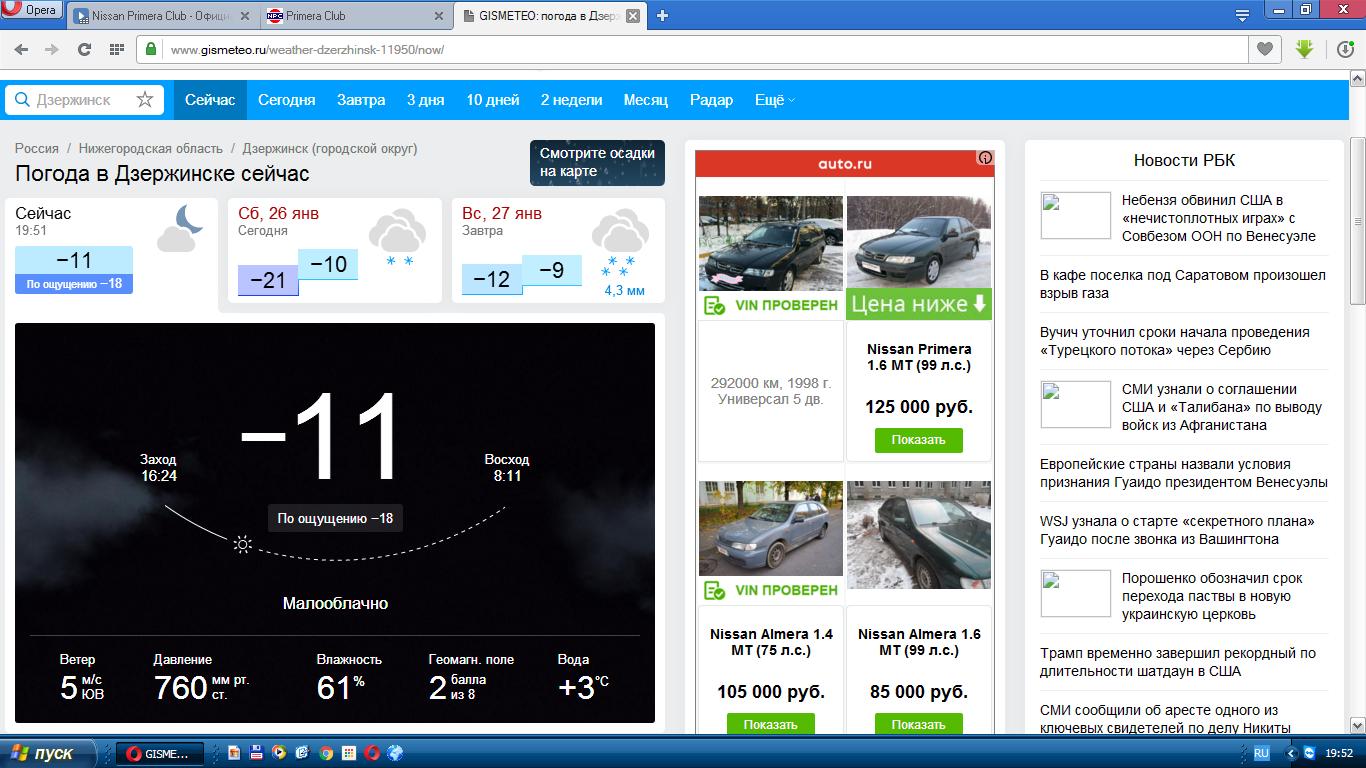Image resolution: width=1366 pixels, height=768 pixels.
Task: Open the Opera main menu button
Action: 32,11
